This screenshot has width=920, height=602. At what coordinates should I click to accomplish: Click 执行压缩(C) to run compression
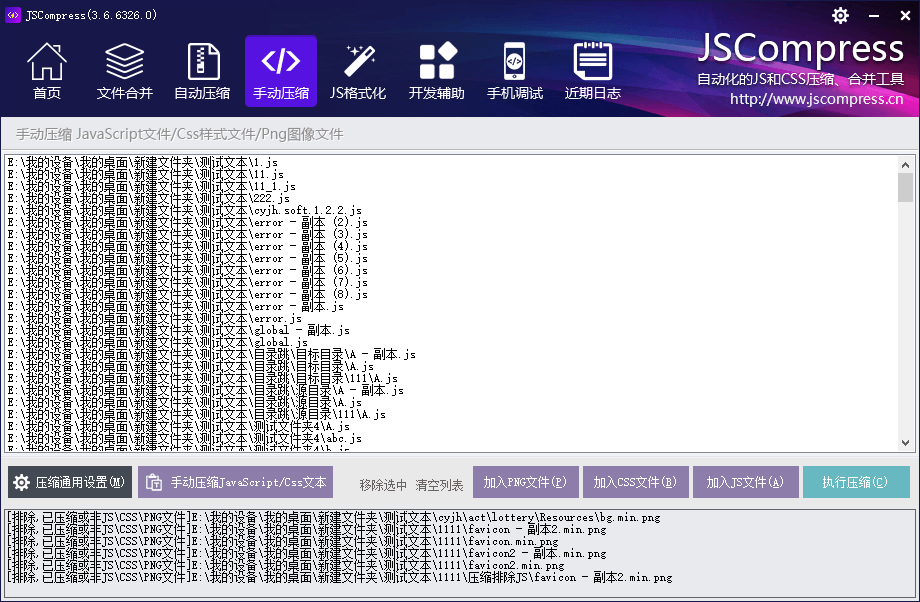point(856,482)
